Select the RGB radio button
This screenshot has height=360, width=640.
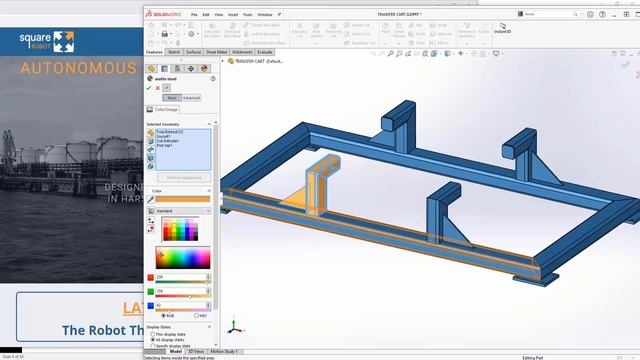coord(164,316)
